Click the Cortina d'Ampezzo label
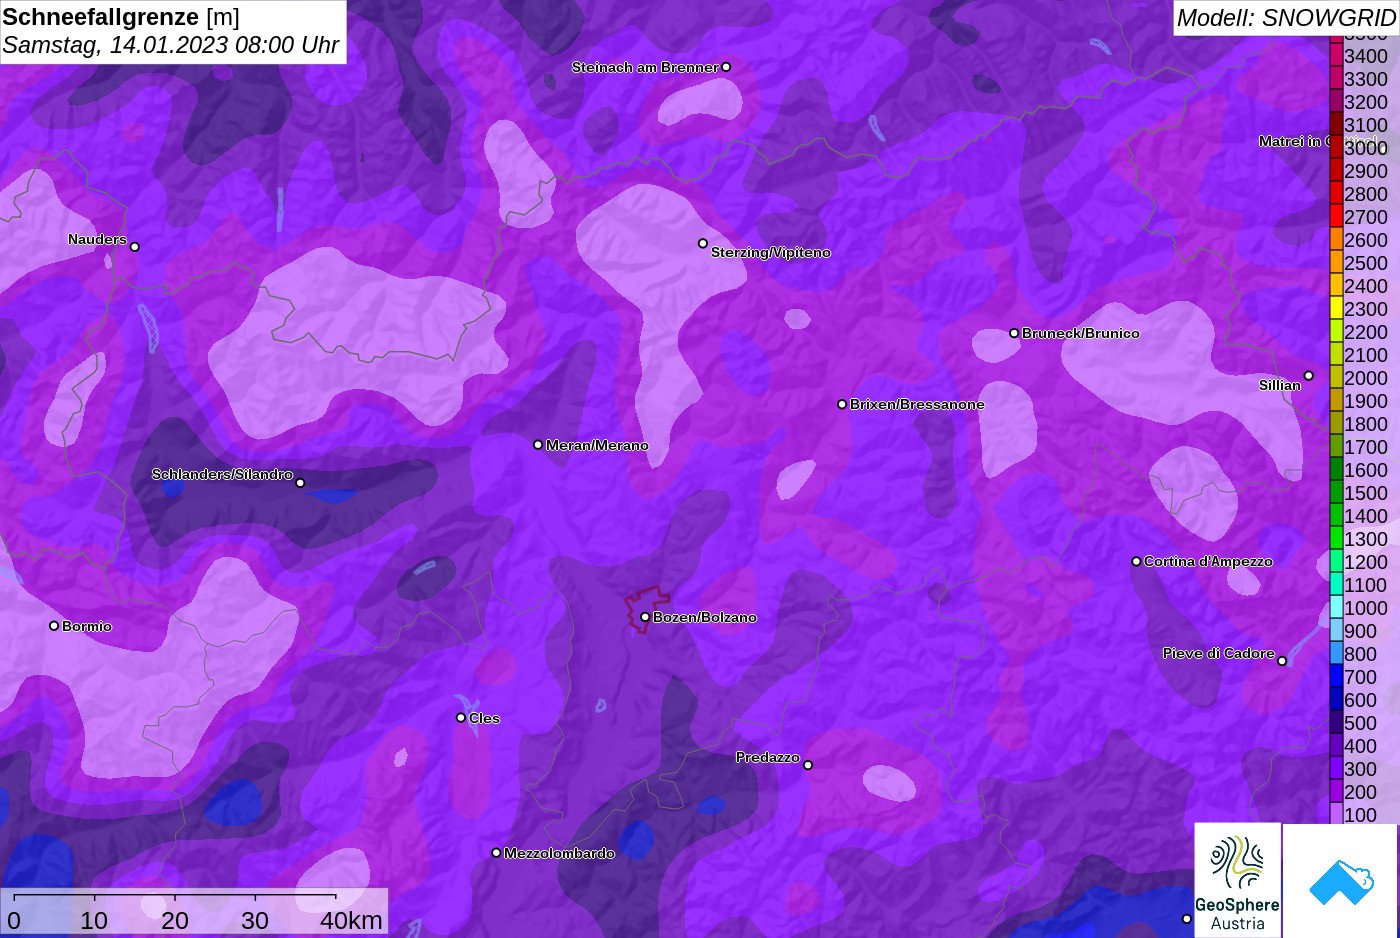This screenshot has width=1400, height=938. (1208, 561)
